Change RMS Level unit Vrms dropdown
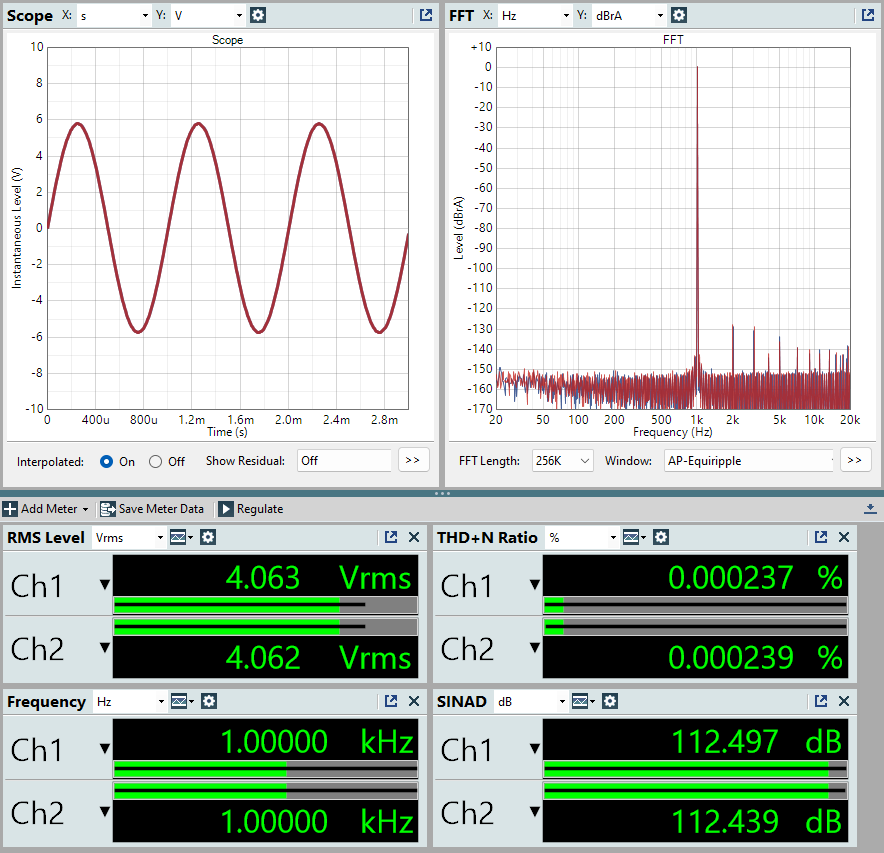The height and width of the screenshot is (853, 884). 129,537
